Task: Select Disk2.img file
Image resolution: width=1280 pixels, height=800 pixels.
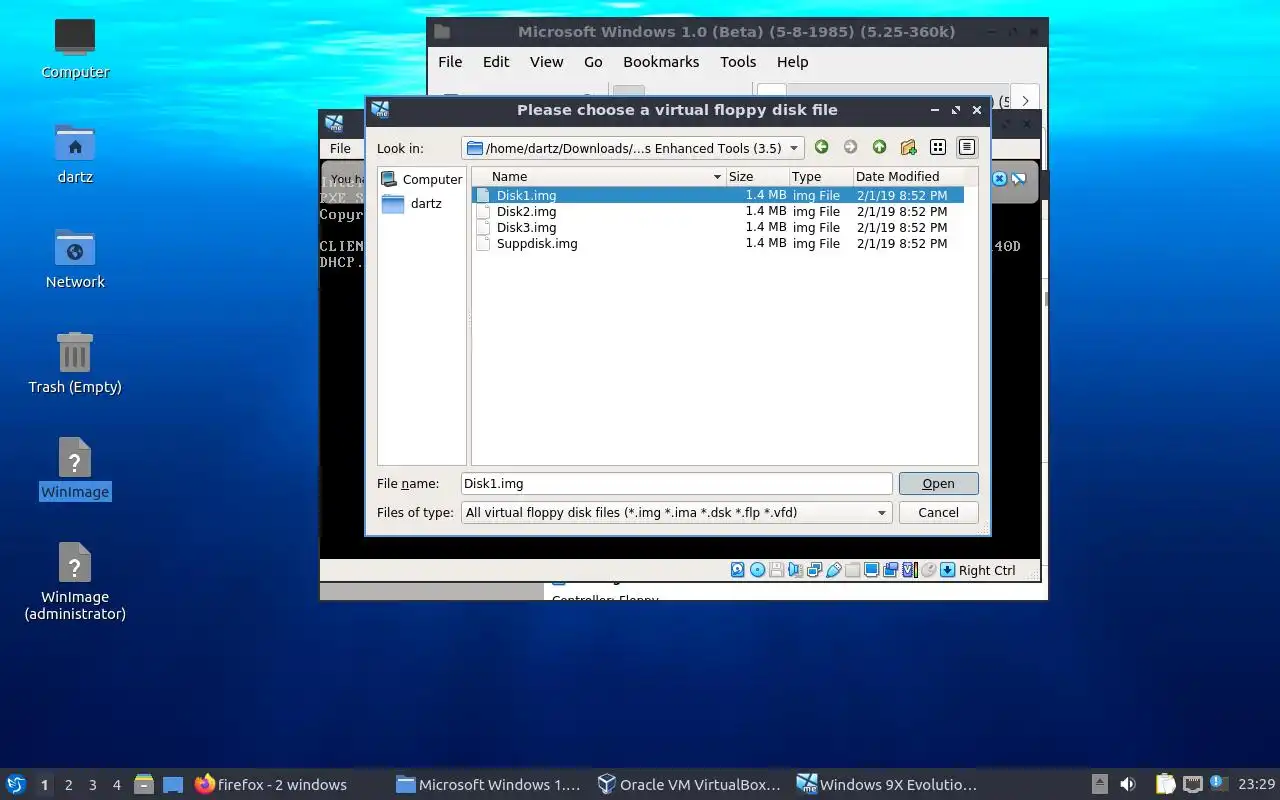Action: pyautogui.click(x=717, y=211)
